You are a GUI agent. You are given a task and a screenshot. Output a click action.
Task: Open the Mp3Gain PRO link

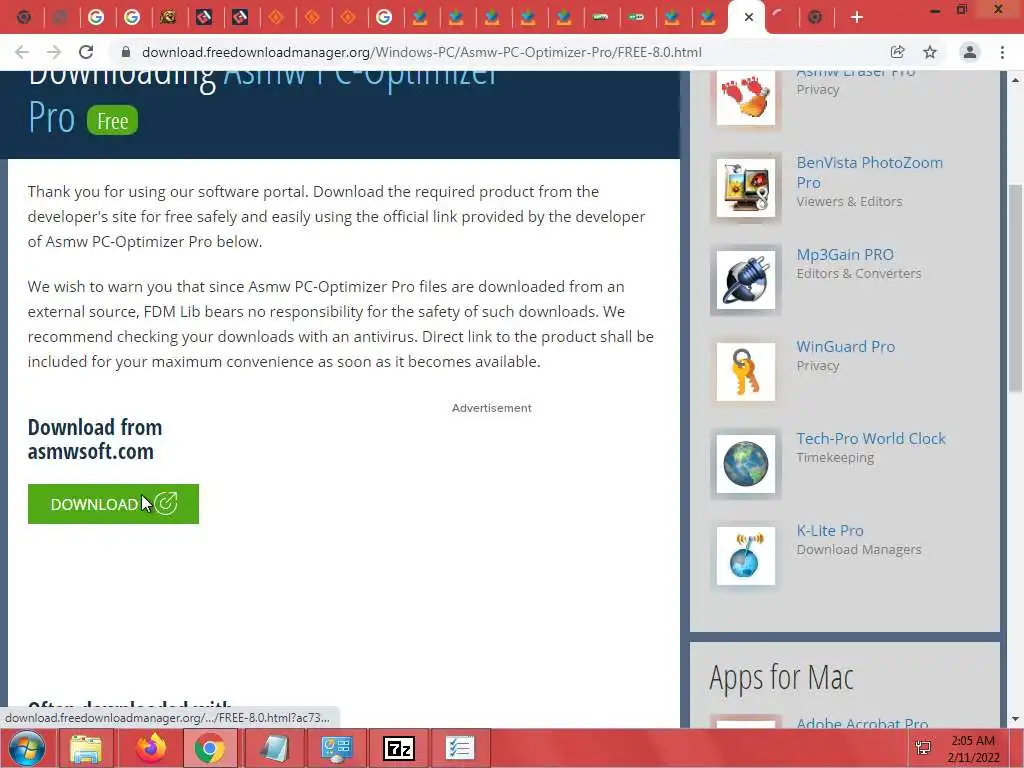845,254
